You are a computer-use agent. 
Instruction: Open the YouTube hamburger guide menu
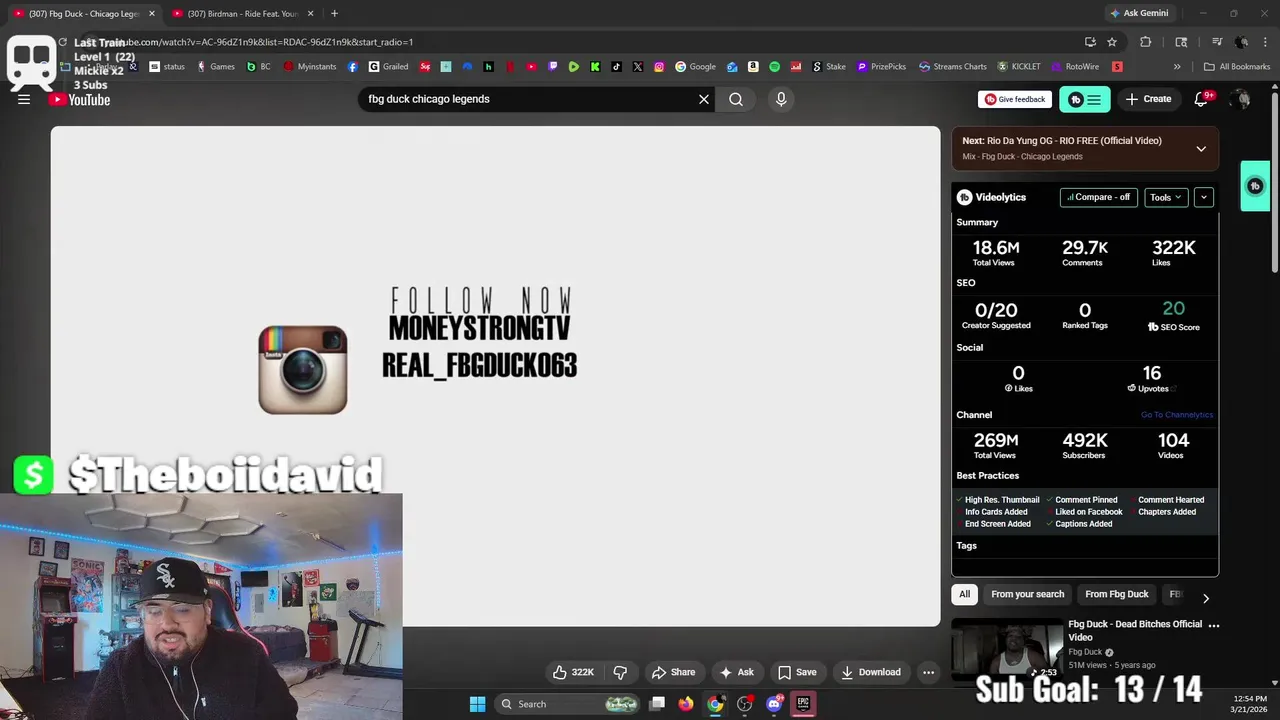pos(24,99)
